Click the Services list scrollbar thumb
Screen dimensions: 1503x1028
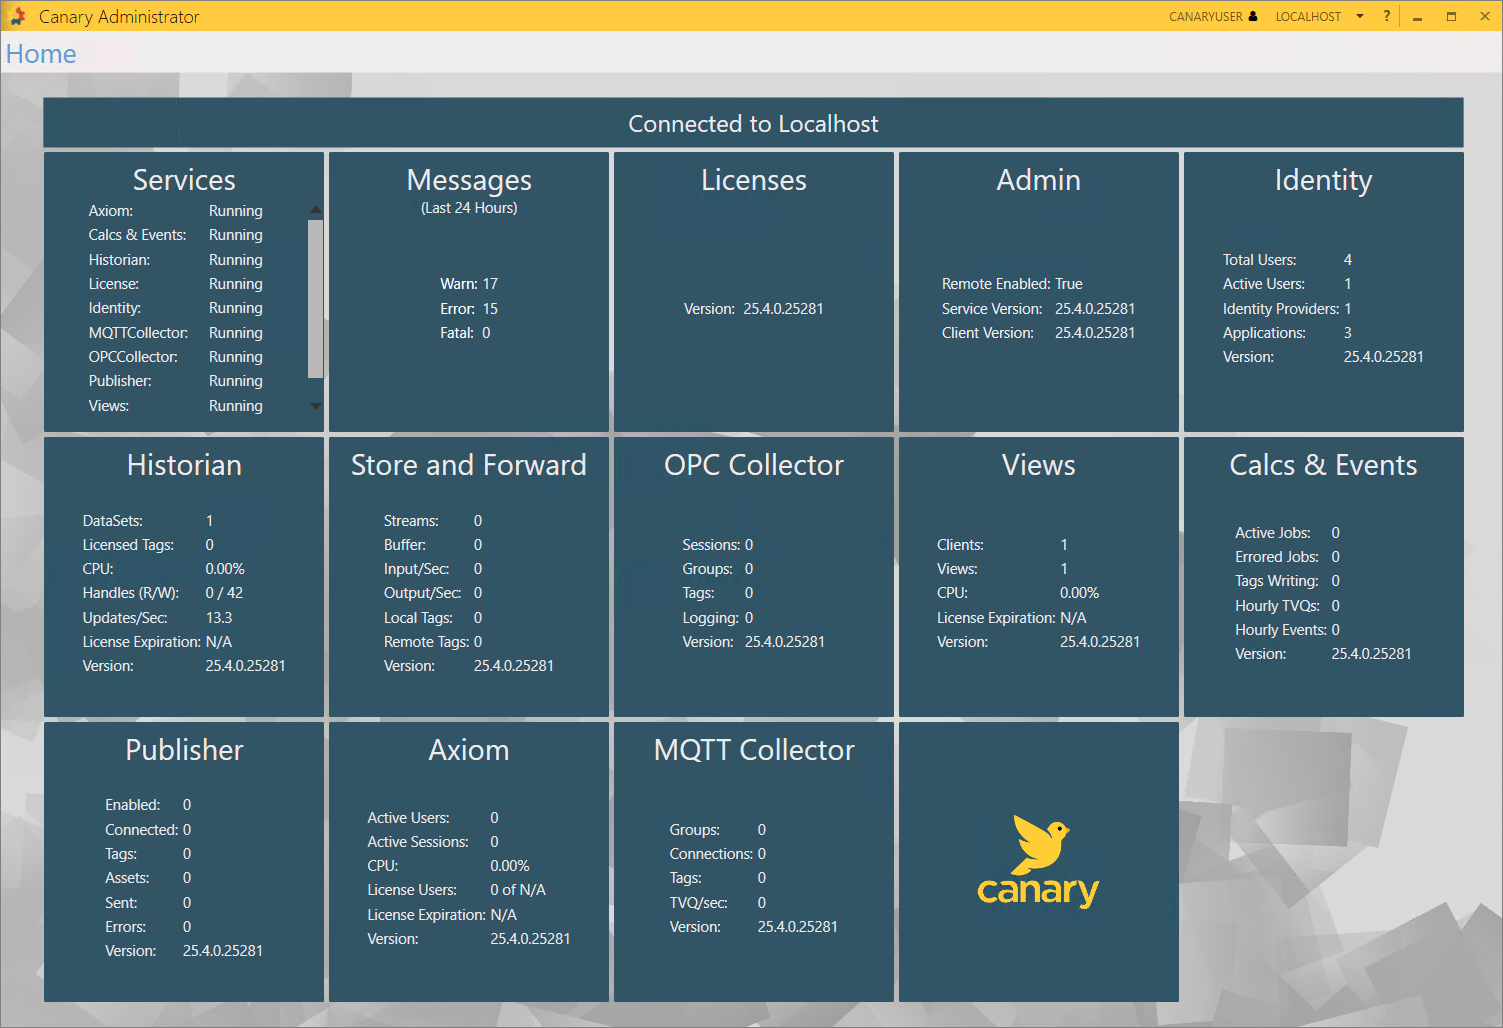315,298
